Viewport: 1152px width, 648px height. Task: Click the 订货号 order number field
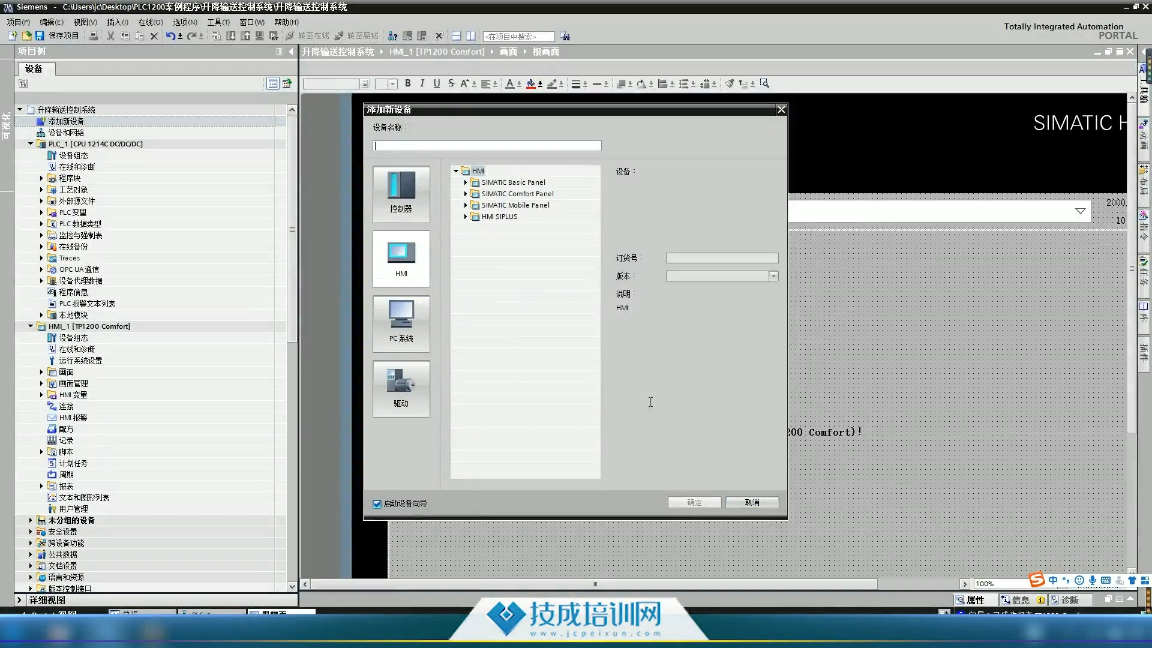[x=722, y=258]
